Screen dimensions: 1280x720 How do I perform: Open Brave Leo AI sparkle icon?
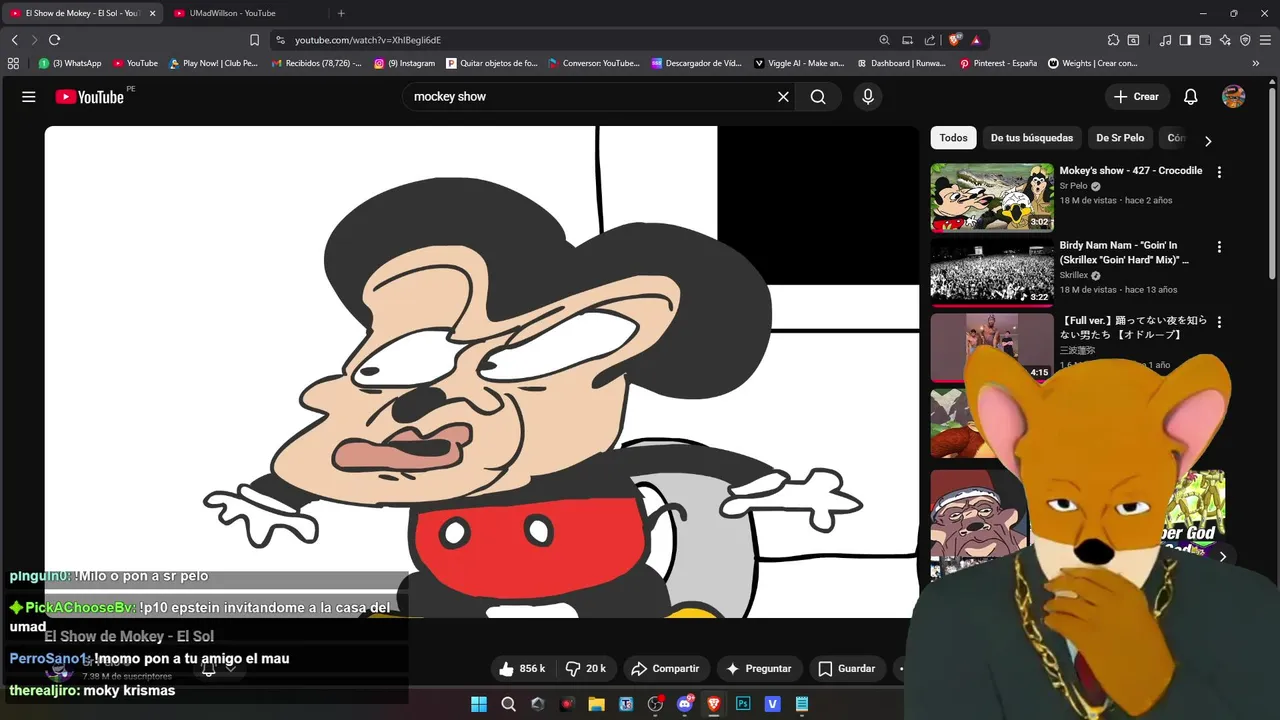pyautogui.click(x=1225, y=40)
